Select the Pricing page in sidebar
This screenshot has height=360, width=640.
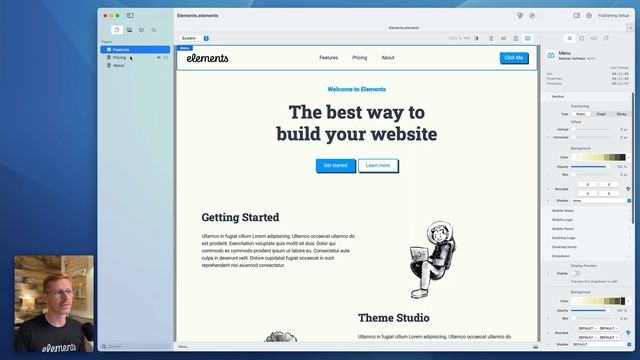(135, 58)
